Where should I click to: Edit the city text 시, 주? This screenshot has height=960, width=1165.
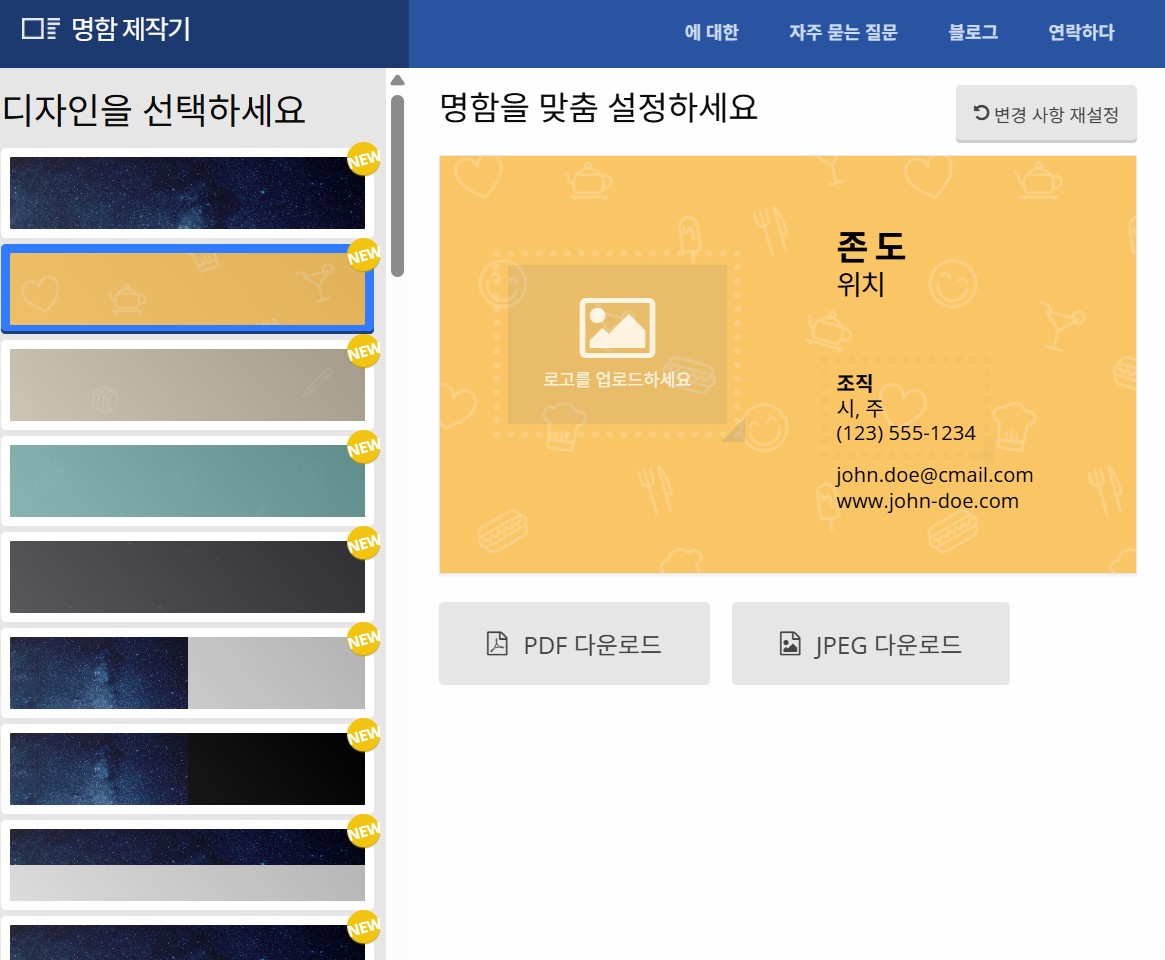(x=860, y=408)
